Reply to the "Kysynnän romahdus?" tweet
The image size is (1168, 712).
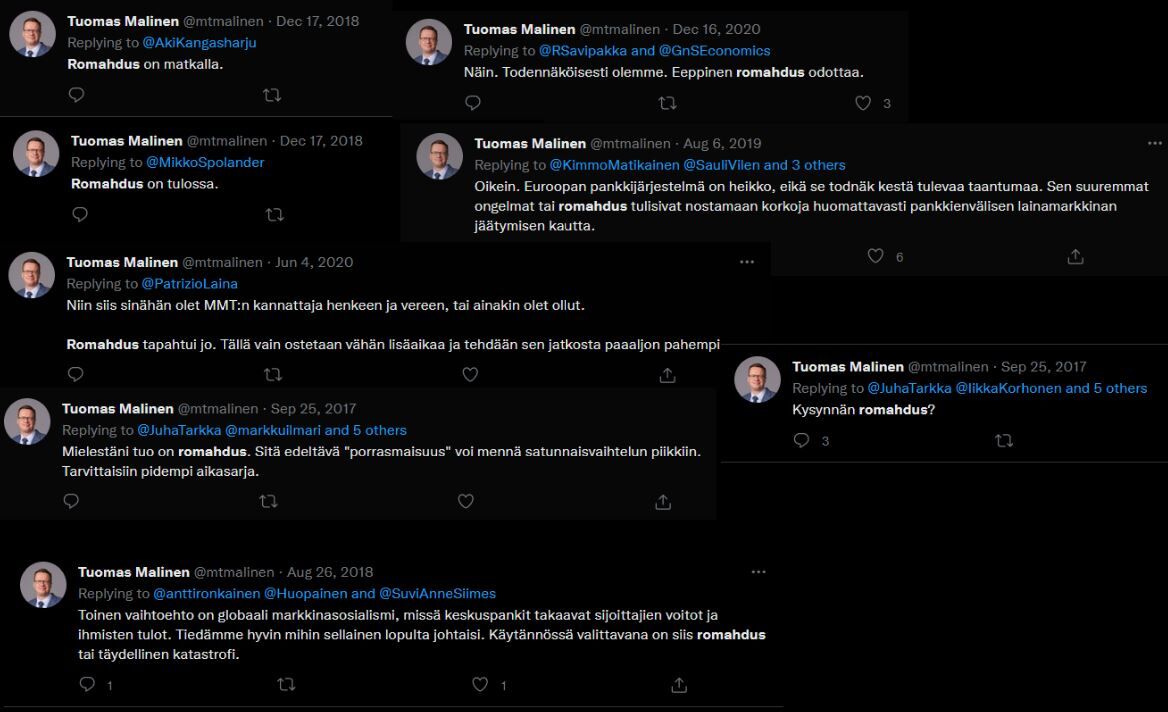click(x=801, y=440)
